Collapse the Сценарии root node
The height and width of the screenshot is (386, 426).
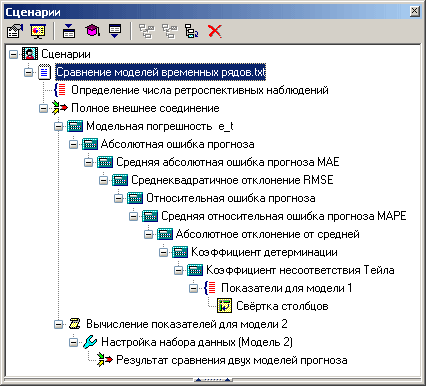click(x=13, y=54)
